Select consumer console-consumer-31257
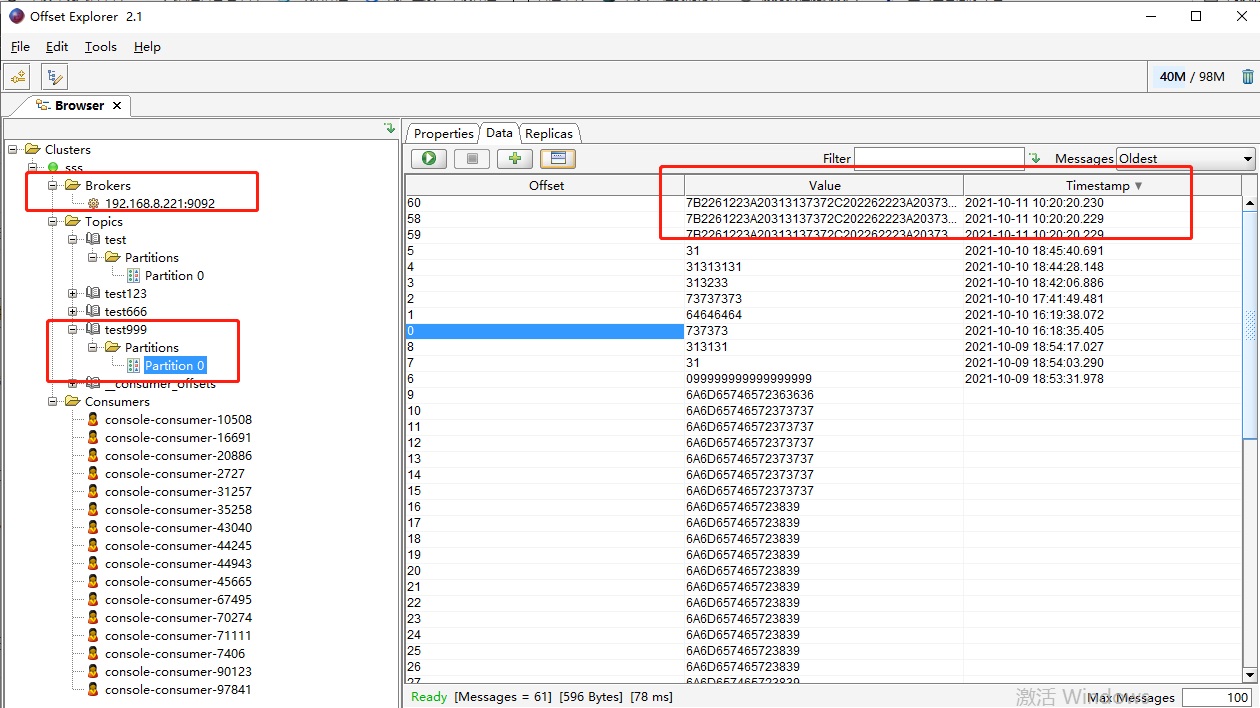This screenshot has width=1260, height=708. (178, 491)
